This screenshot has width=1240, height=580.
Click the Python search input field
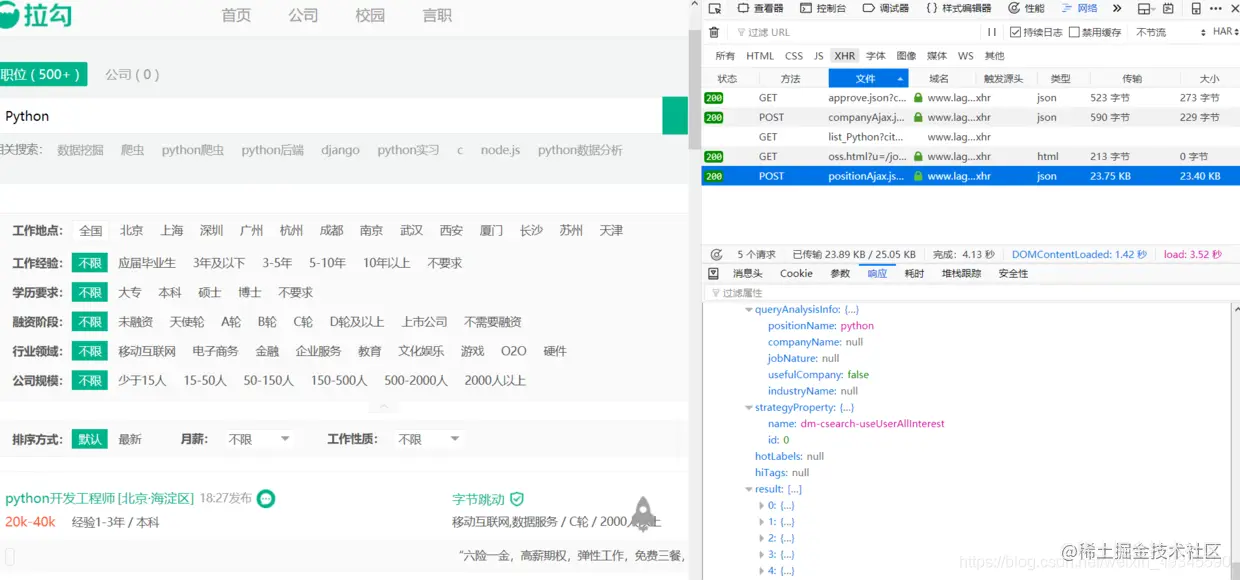tap(331, 116)
